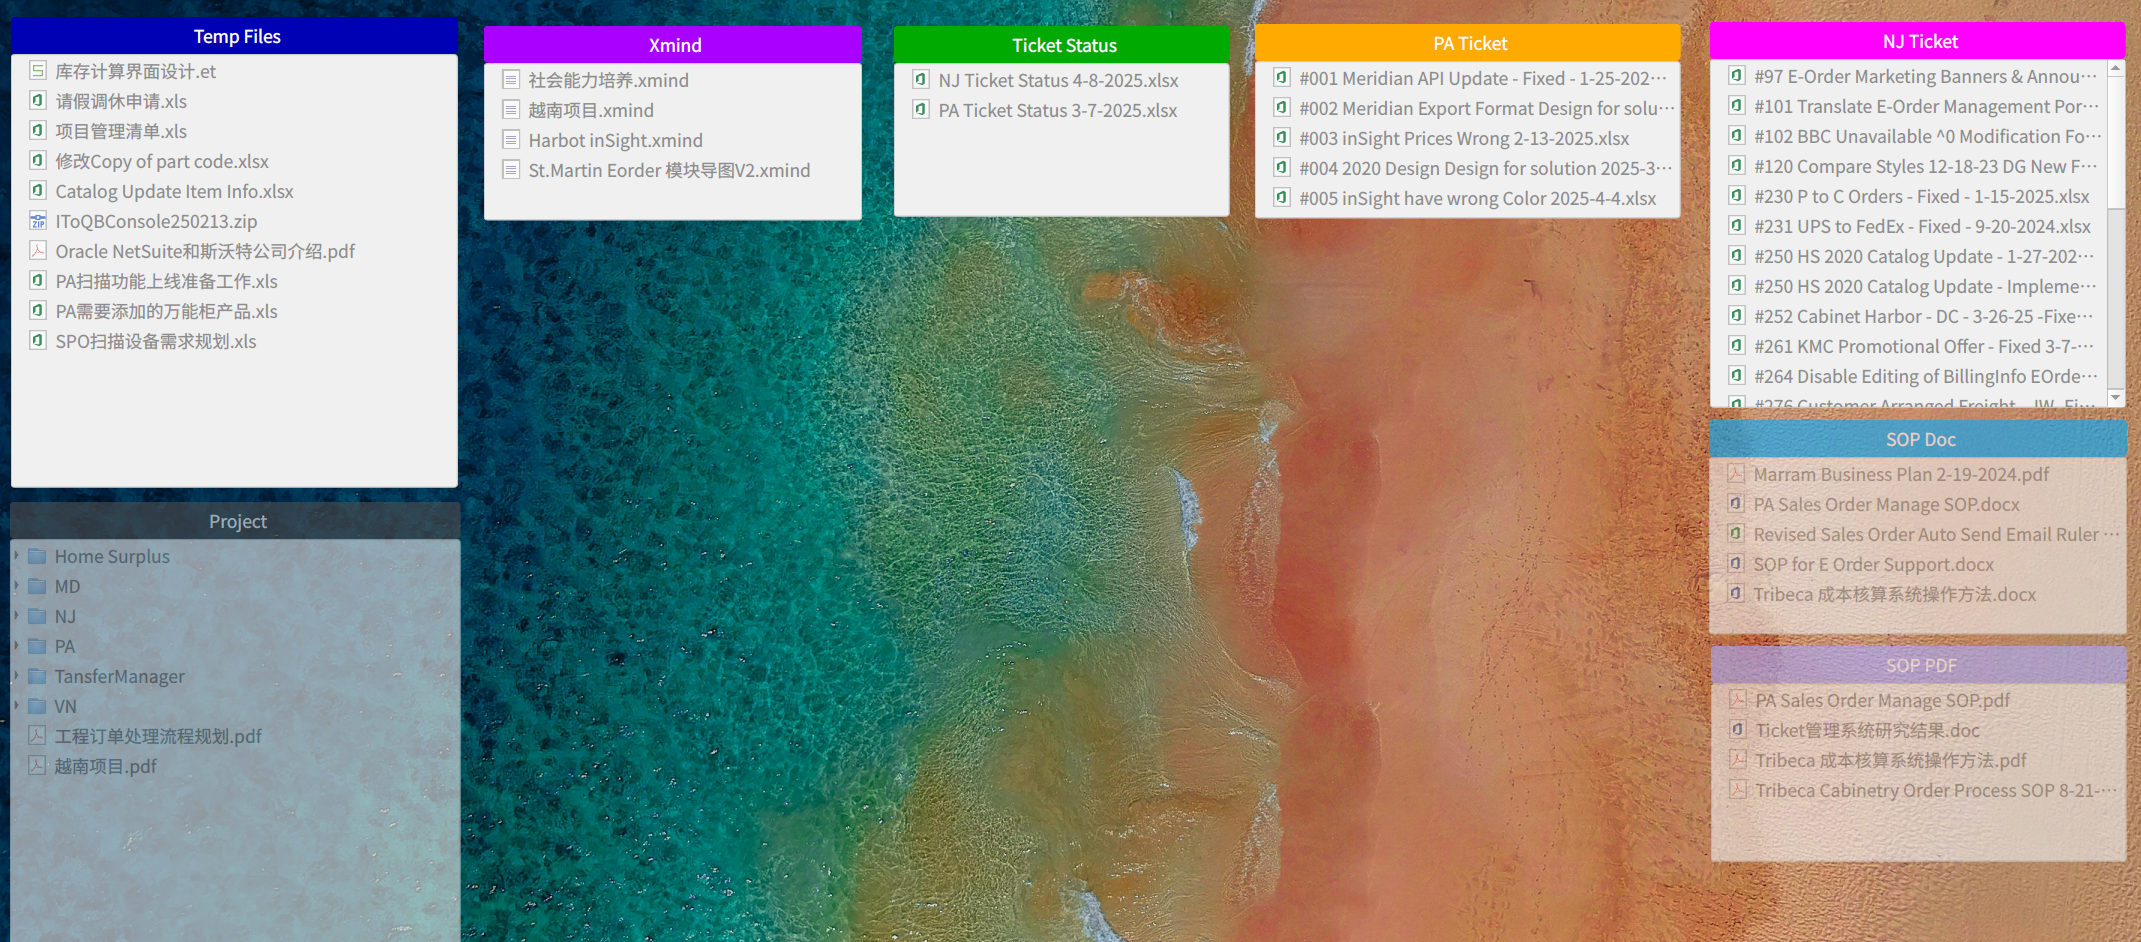Click the #003 inSight Prices Wrong spreadsheet icon

coord(1282,138)
